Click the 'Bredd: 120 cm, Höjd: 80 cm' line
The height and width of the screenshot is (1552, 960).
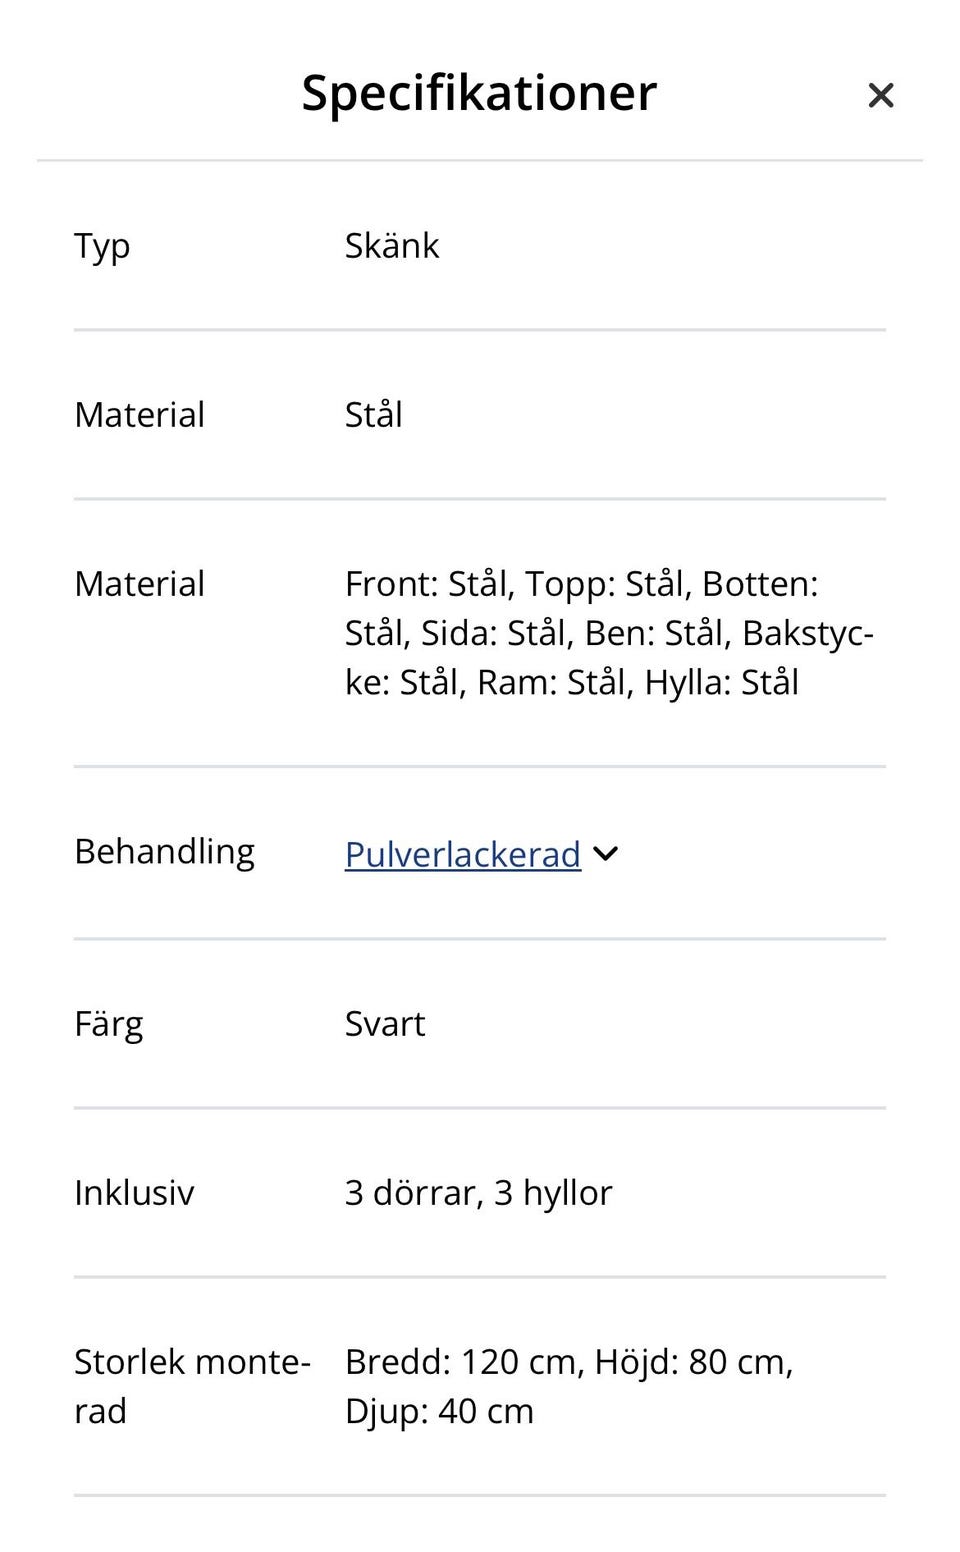(x=568, y=1362)
